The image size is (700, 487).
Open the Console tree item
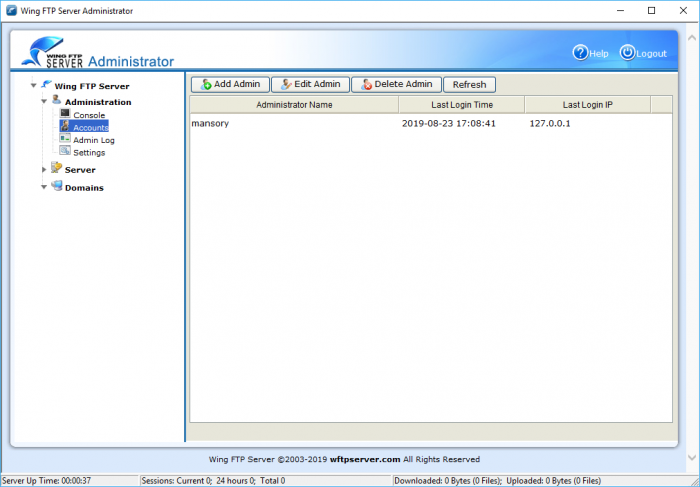[89, 115]
